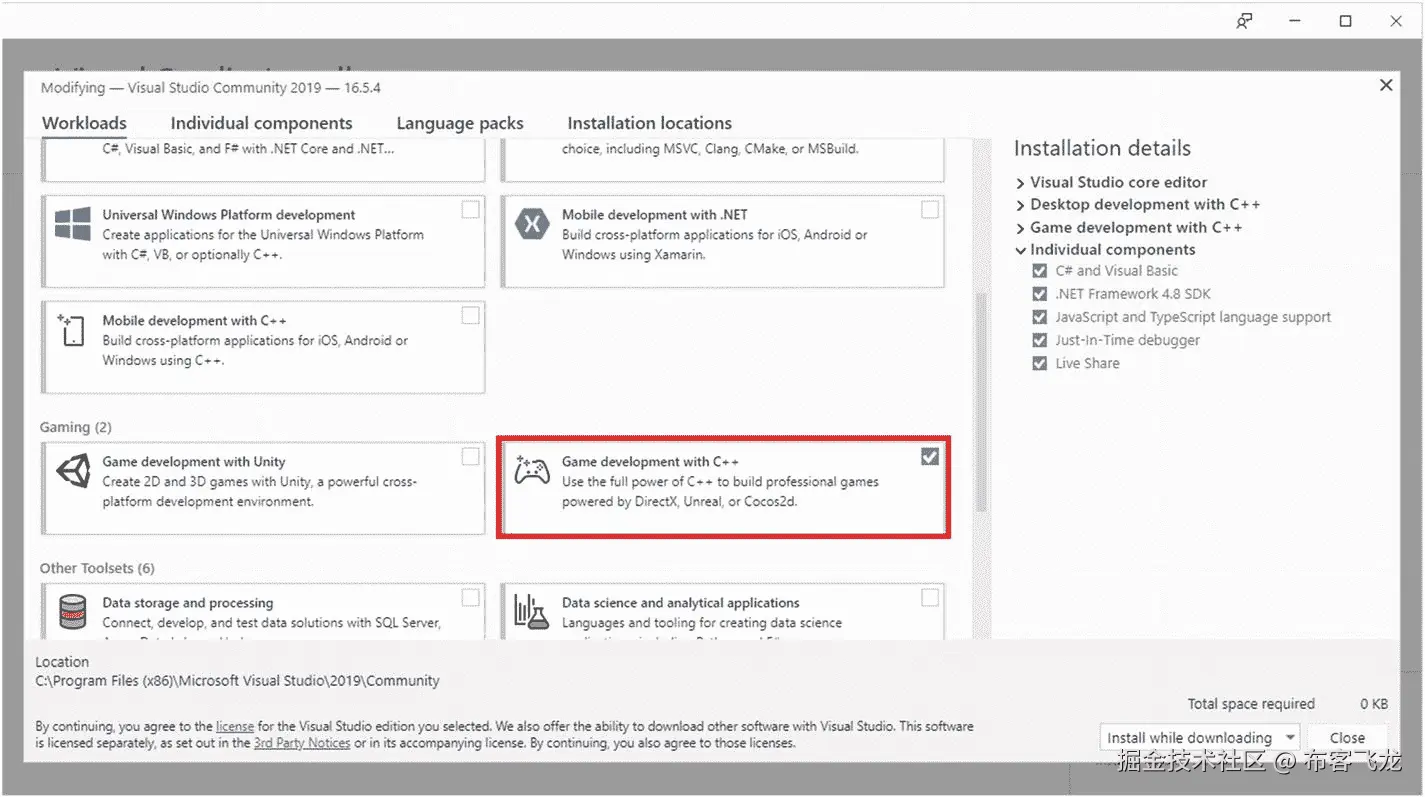Screen dimensions: 1425x797
Task: Uncheck Just-In-Time debugger component
Action: pos(1040,340)
